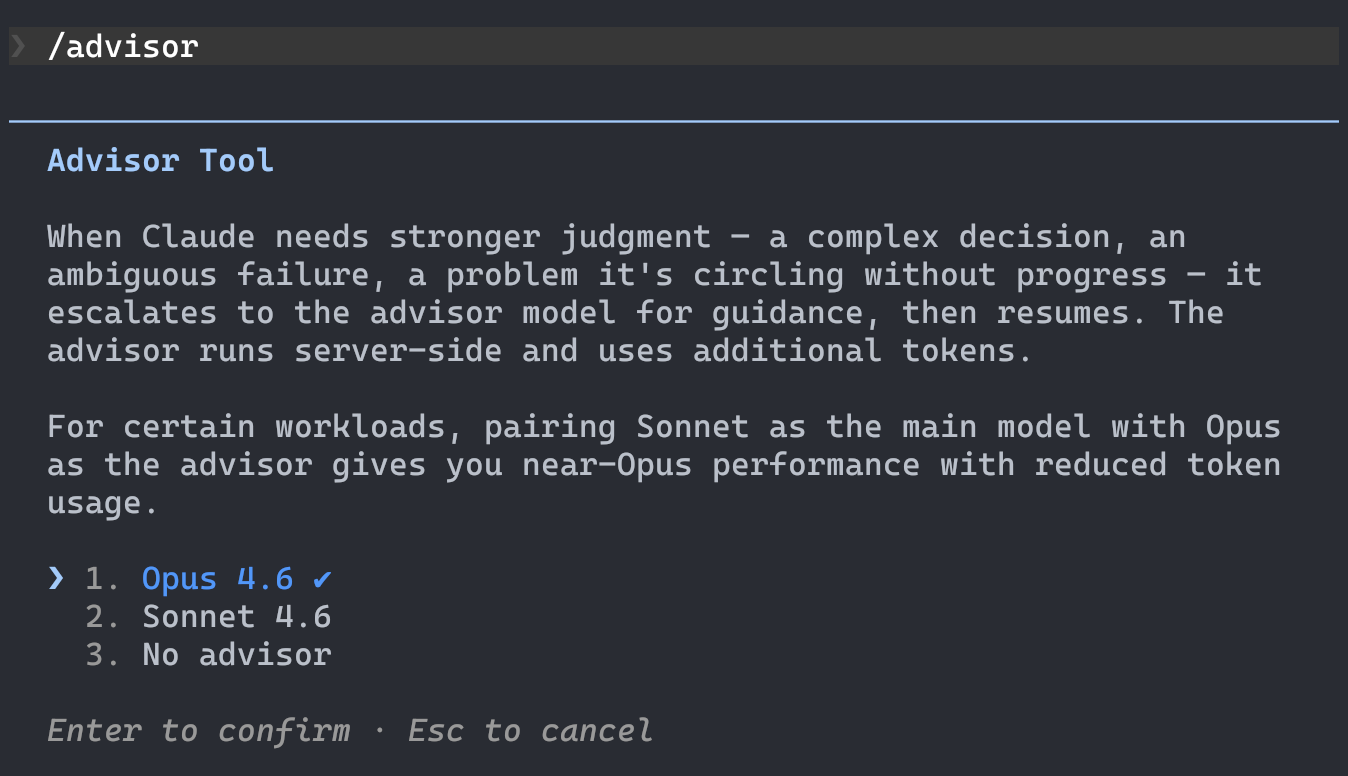Click the Enter to confirm hint
This screenshot has height=776, width=1348.
[198, 731]
